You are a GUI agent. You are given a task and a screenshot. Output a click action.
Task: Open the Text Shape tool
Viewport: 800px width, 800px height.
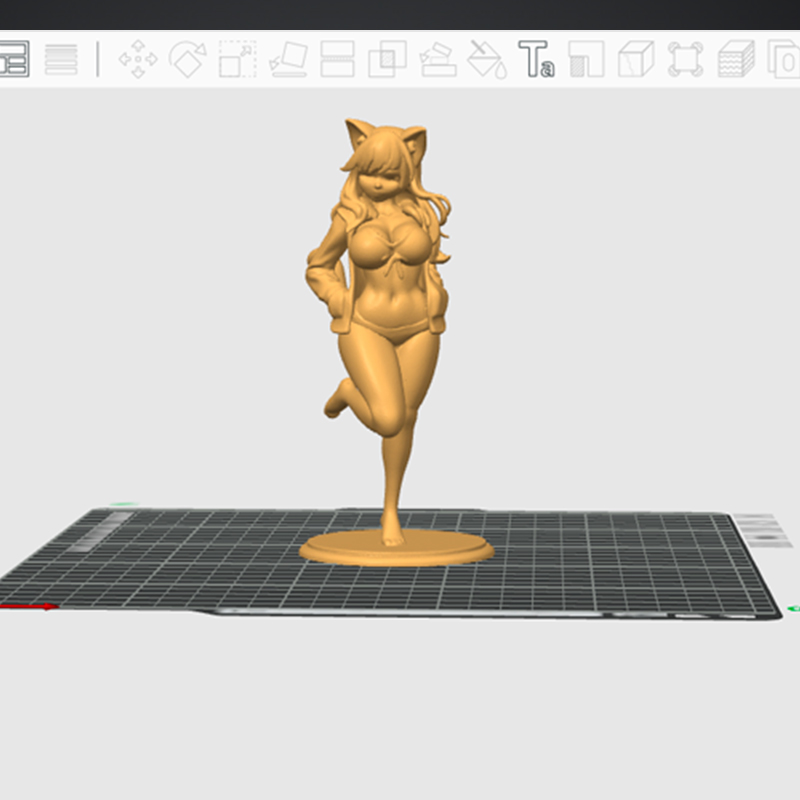point(536,59)
